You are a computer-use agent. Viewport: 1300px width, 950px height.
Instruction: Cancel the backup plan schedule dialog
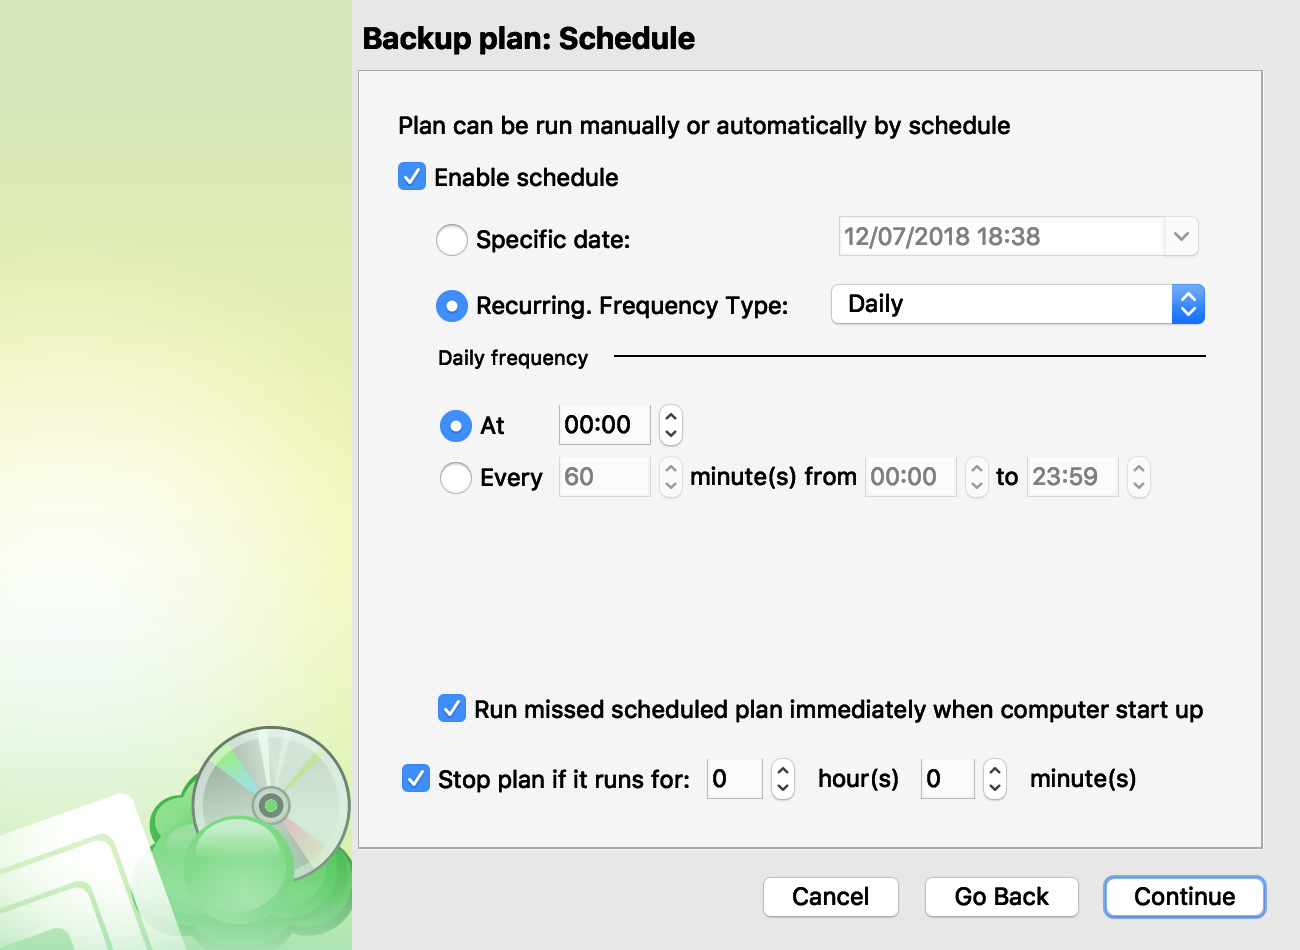[x=830, y=897]
